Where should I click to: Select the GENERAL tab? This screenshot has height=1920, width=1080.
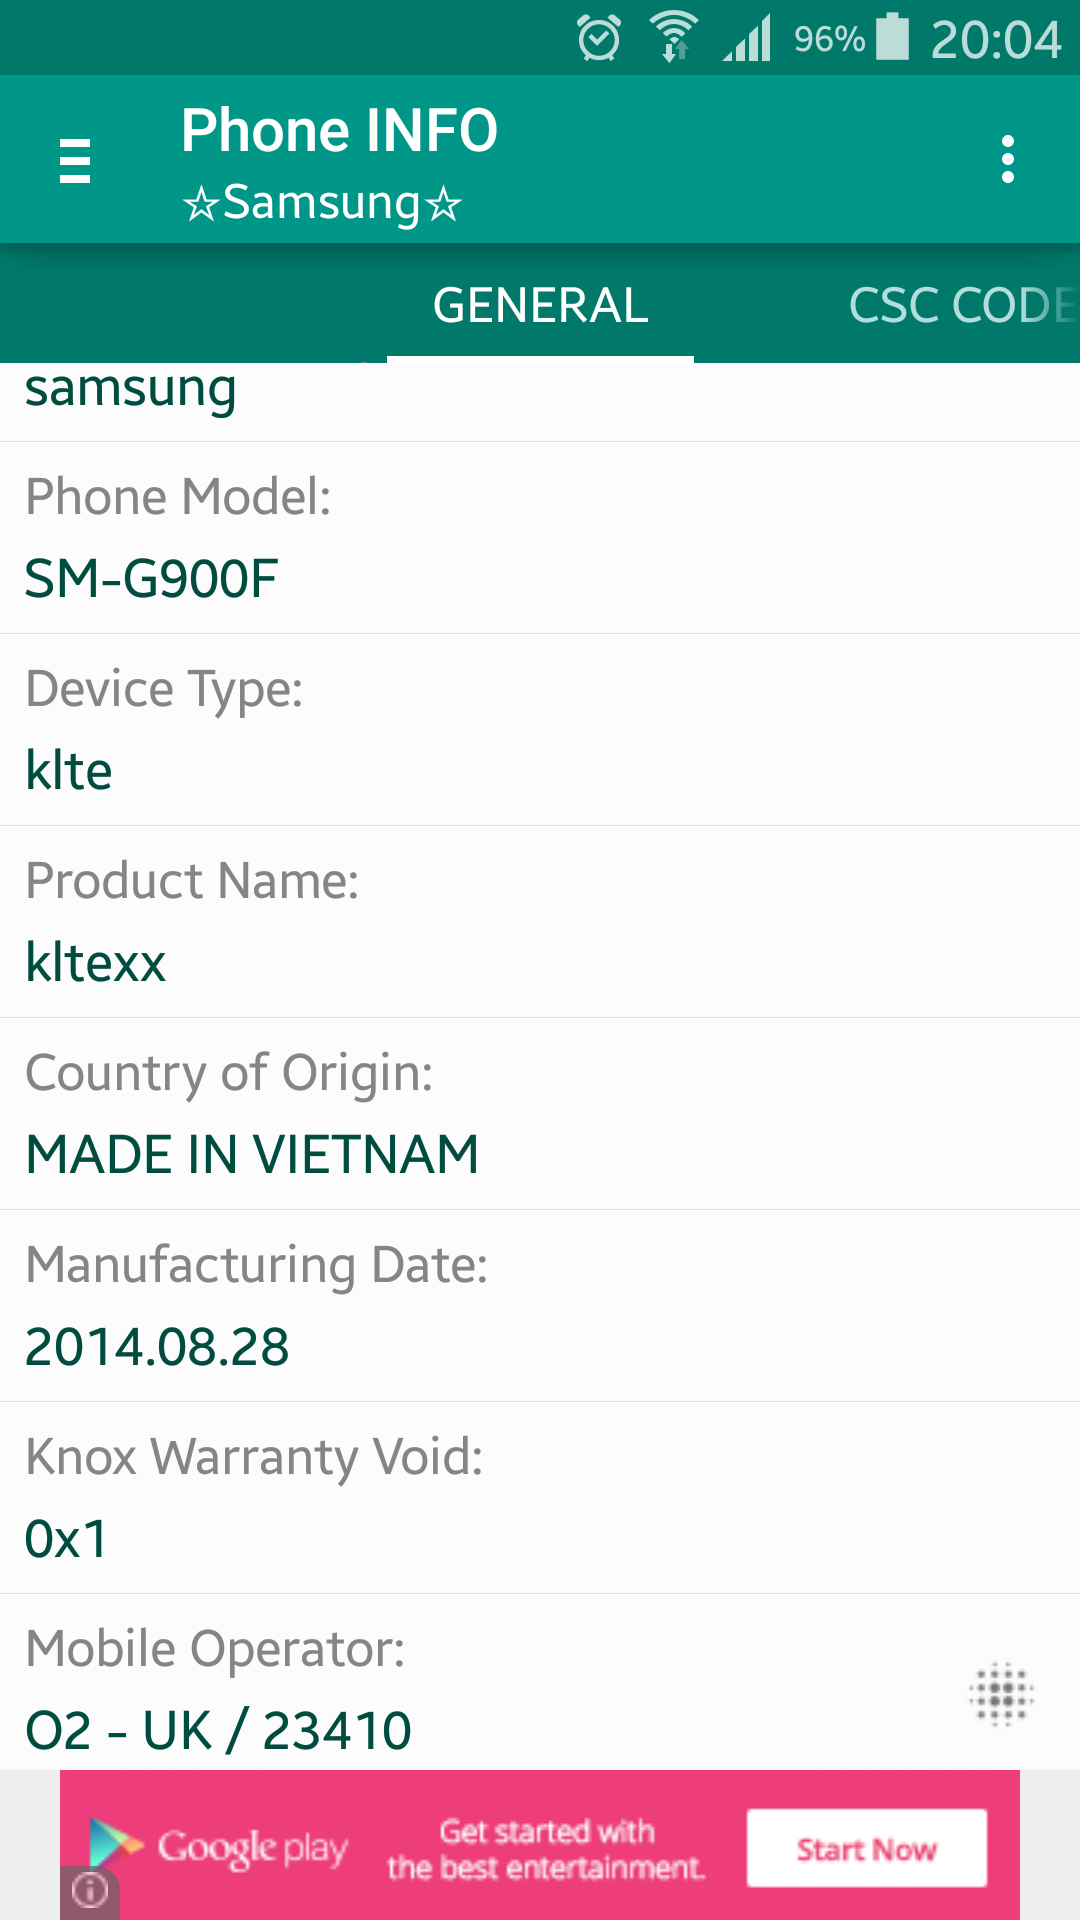[x=540, y=305]
